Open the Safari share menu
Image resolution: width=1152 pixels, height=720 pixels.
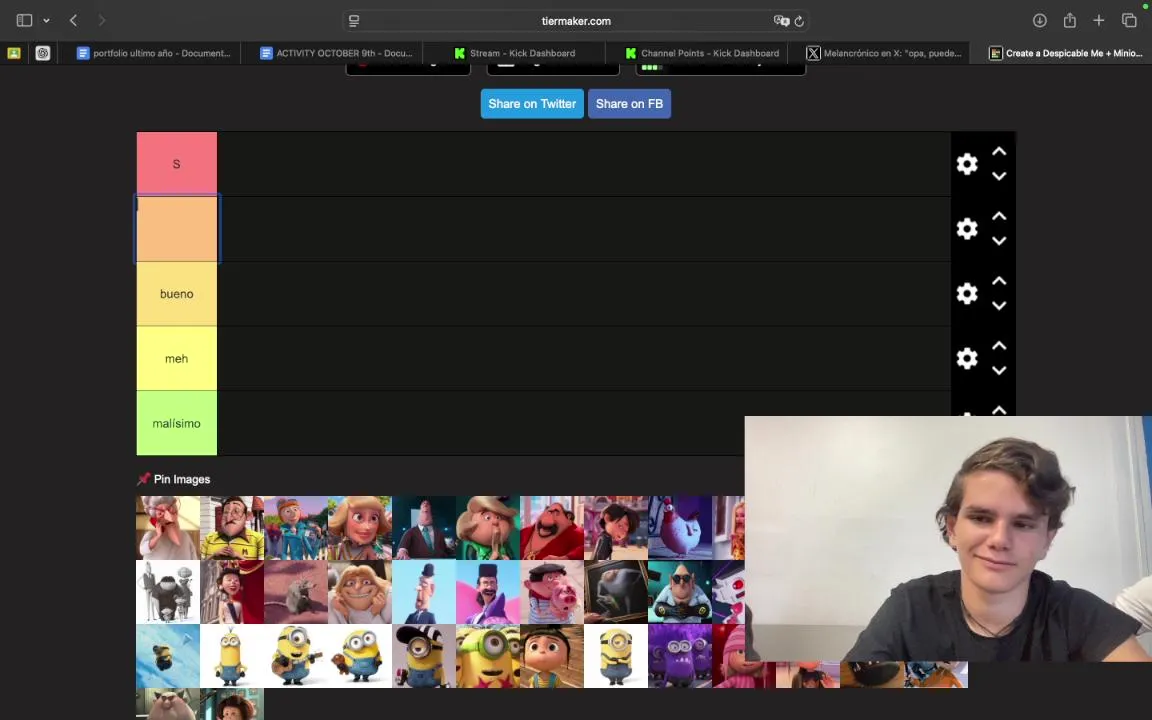(1070, 21)
